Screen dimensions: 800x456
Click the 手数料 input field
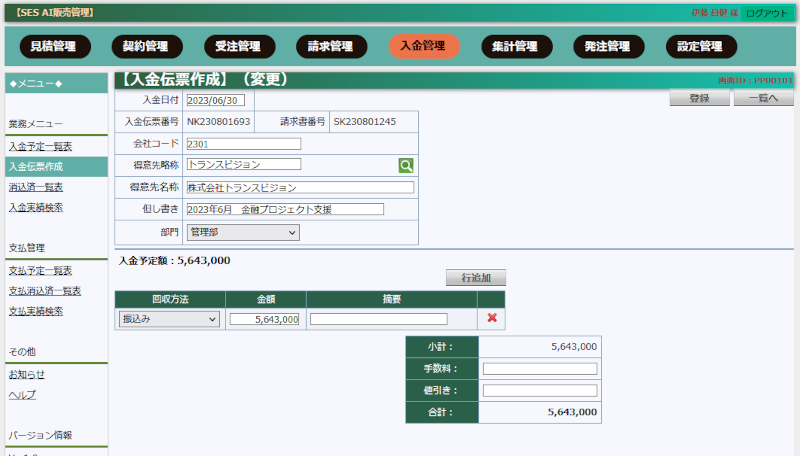540,369
